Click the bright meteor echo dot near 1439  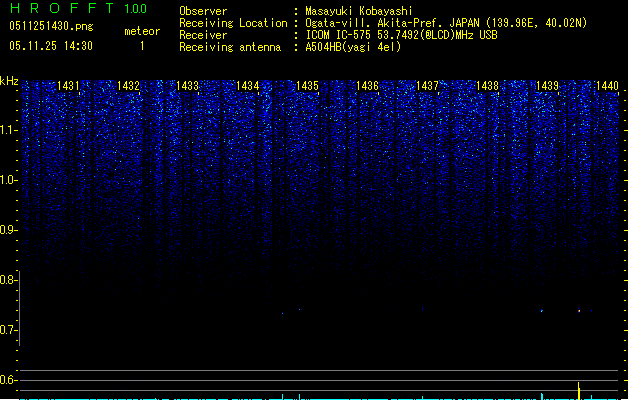pos(579,311)
